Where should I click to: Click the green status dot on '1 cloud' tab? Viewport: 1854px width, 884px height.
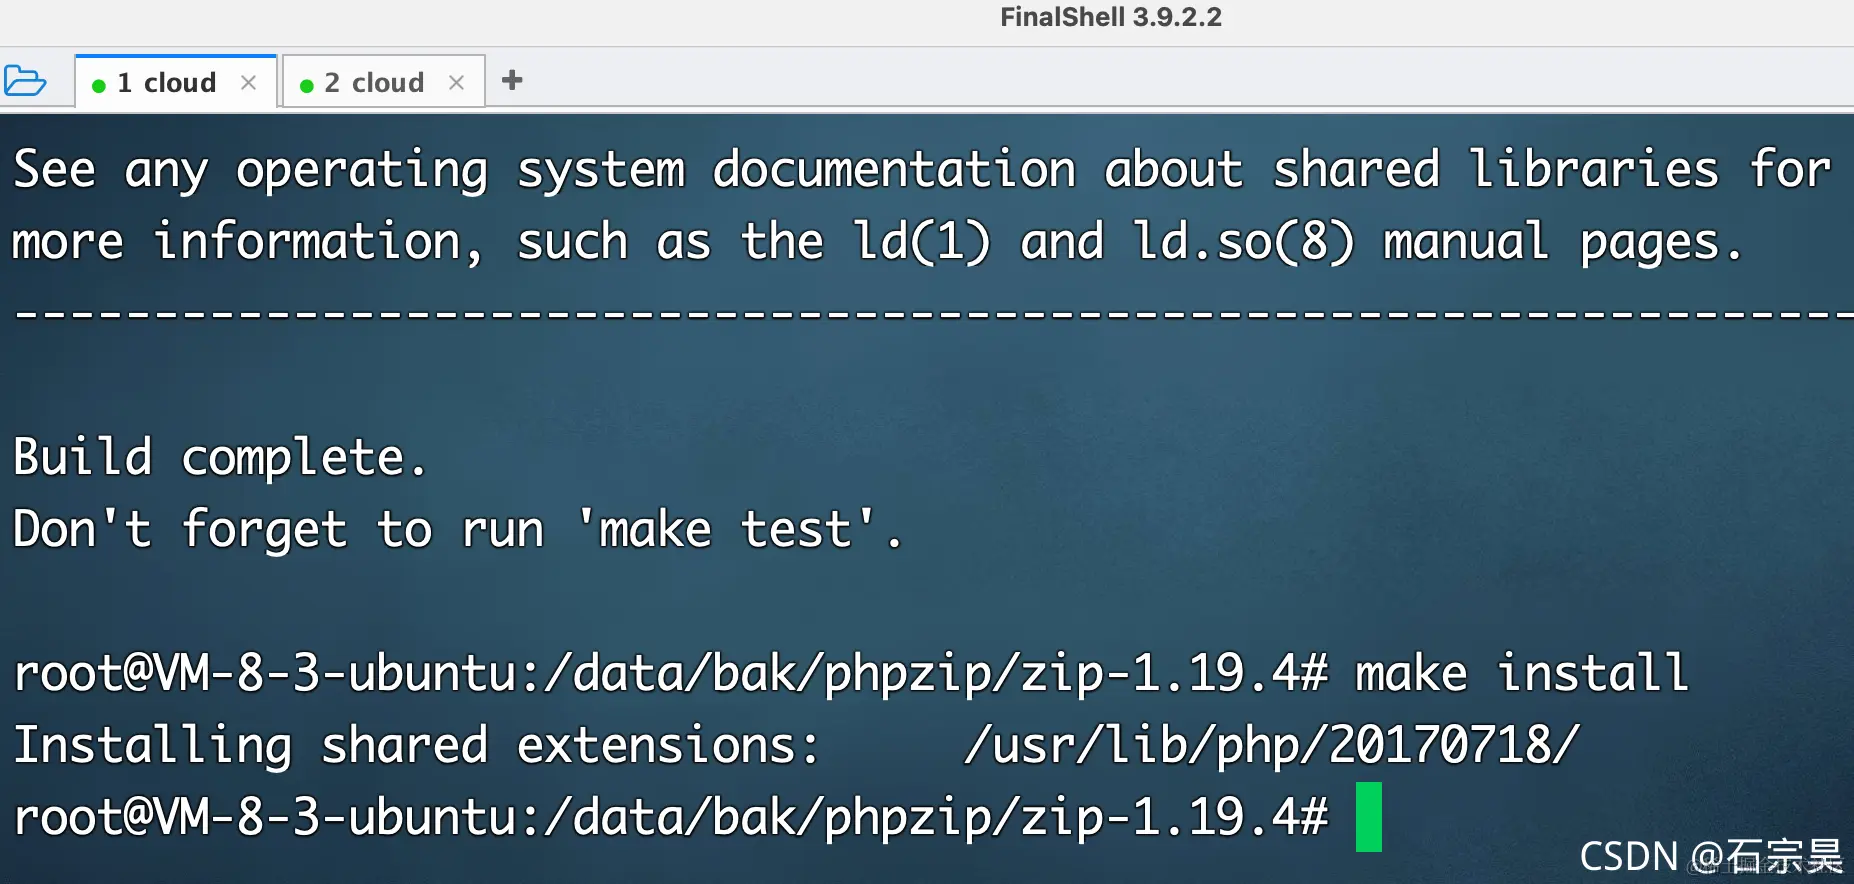tap(99, 86)
